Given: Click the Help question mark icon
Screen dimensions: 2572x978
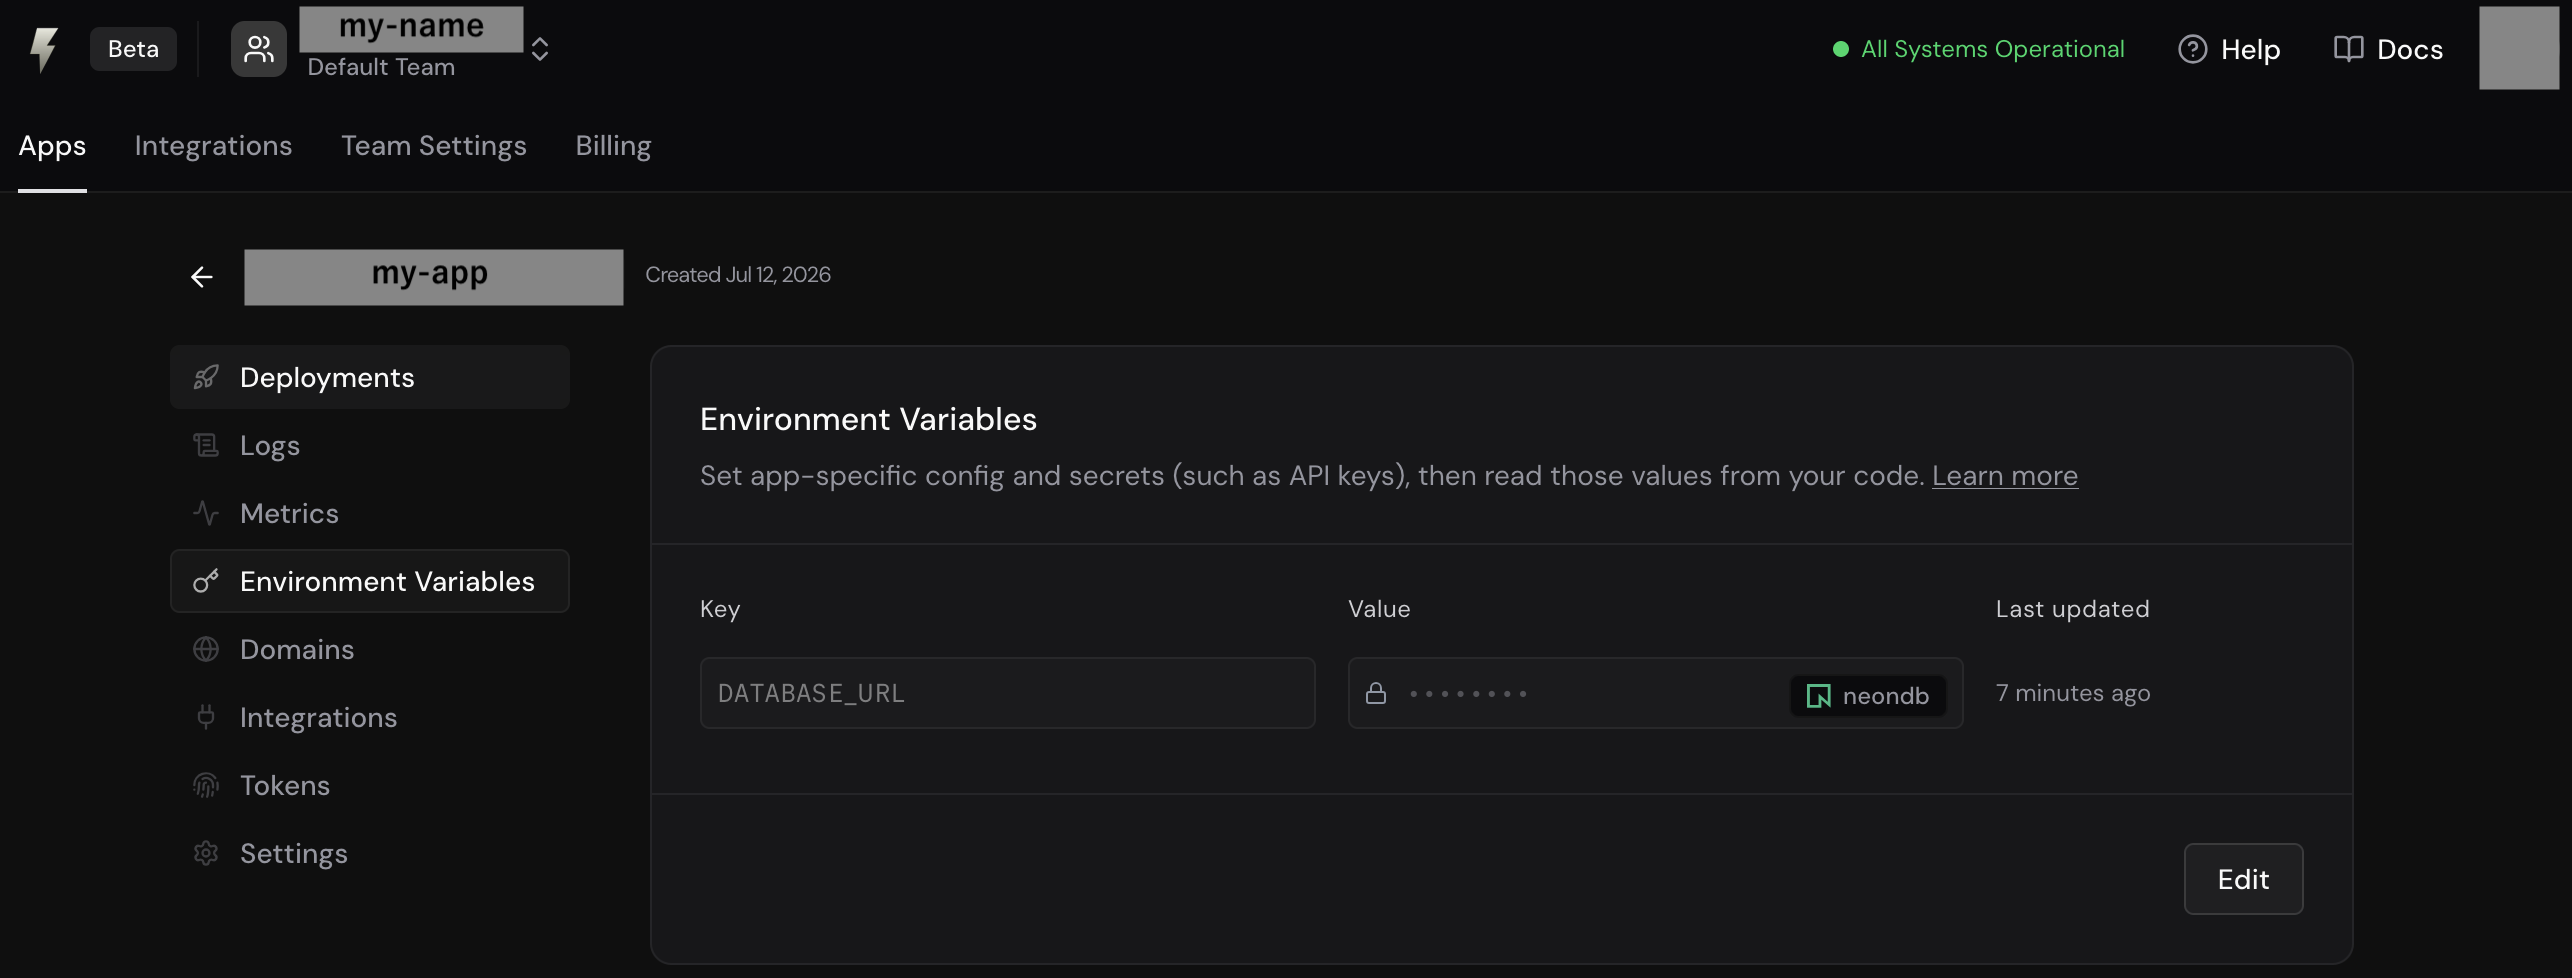Looking at the screenshot, I should pyautogui.click(x=2192, y=49).
